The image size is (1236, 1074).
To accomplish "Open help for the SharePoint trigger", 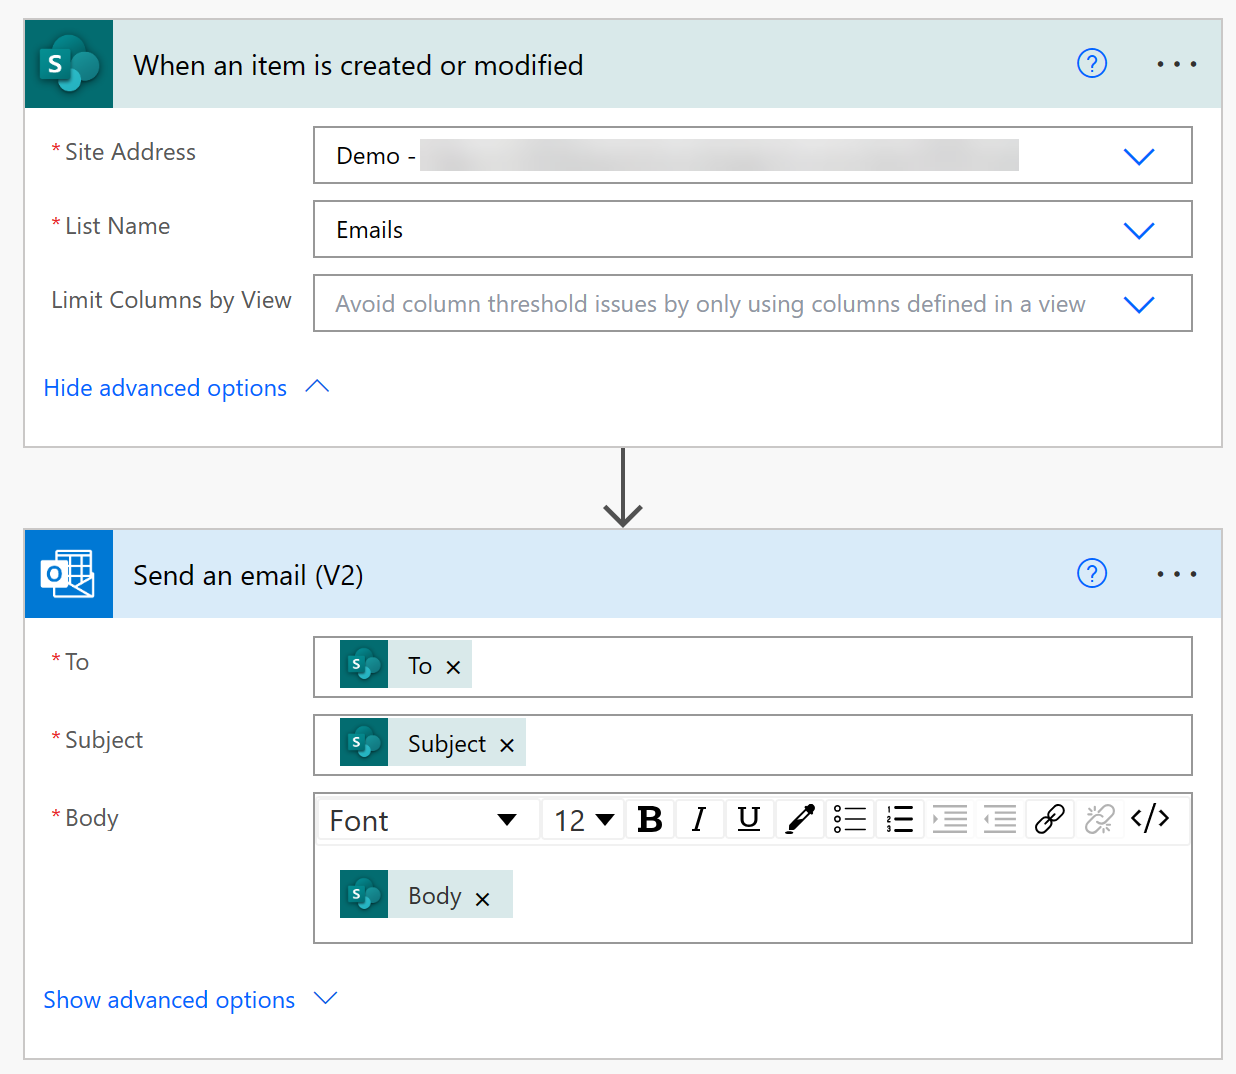I will tap(1092, 63).
